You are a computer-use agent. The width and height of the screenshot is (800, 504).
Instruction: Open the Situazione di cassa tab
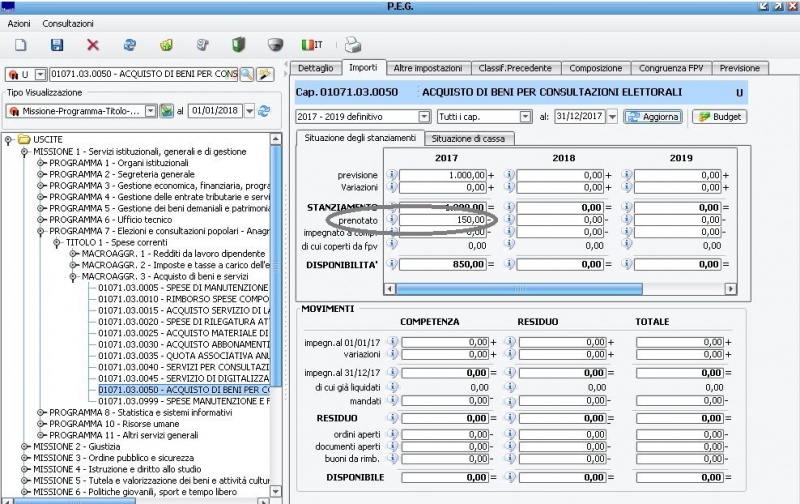coord(468,138)
